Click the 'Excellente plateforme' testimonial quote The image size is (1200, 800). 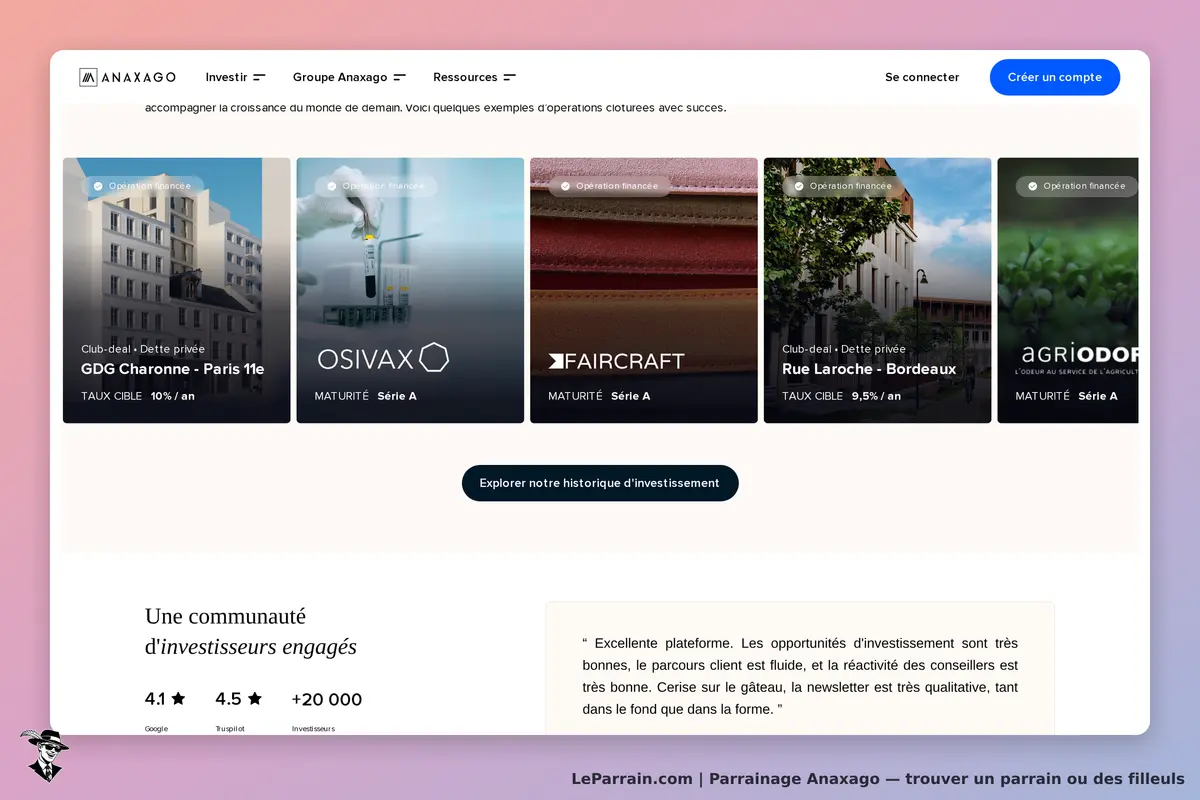point(800,676)
